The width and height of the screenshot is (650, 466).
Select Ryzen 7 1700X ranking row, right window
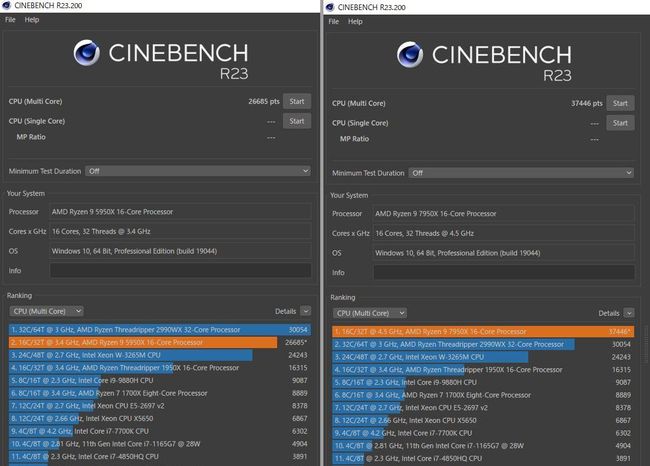[483, 395]
